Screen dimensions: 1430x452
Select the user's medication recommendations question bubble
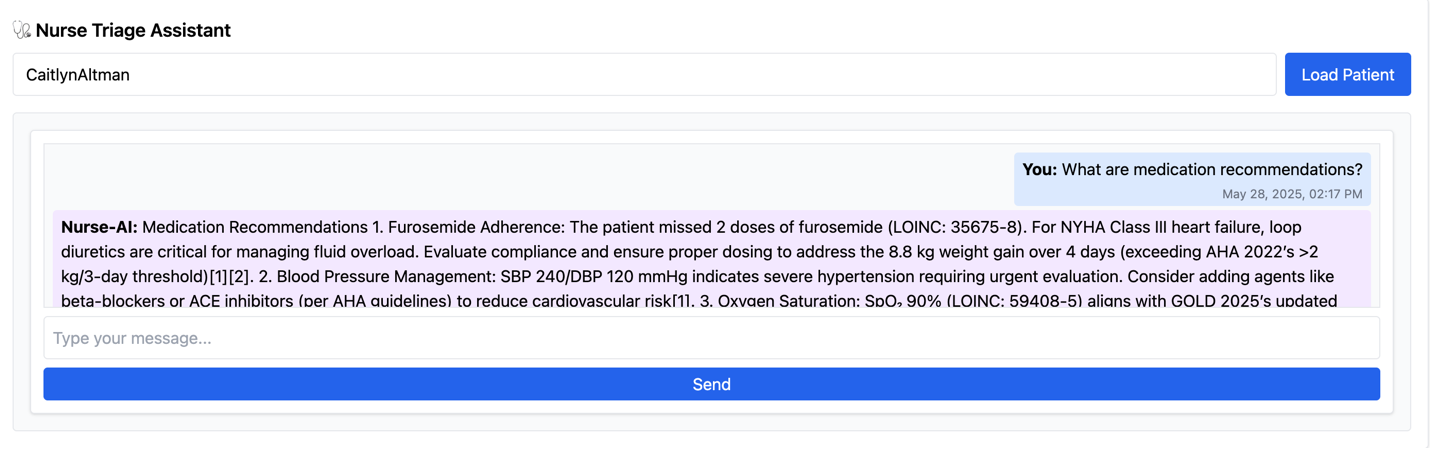click(x=1192, y=179)
